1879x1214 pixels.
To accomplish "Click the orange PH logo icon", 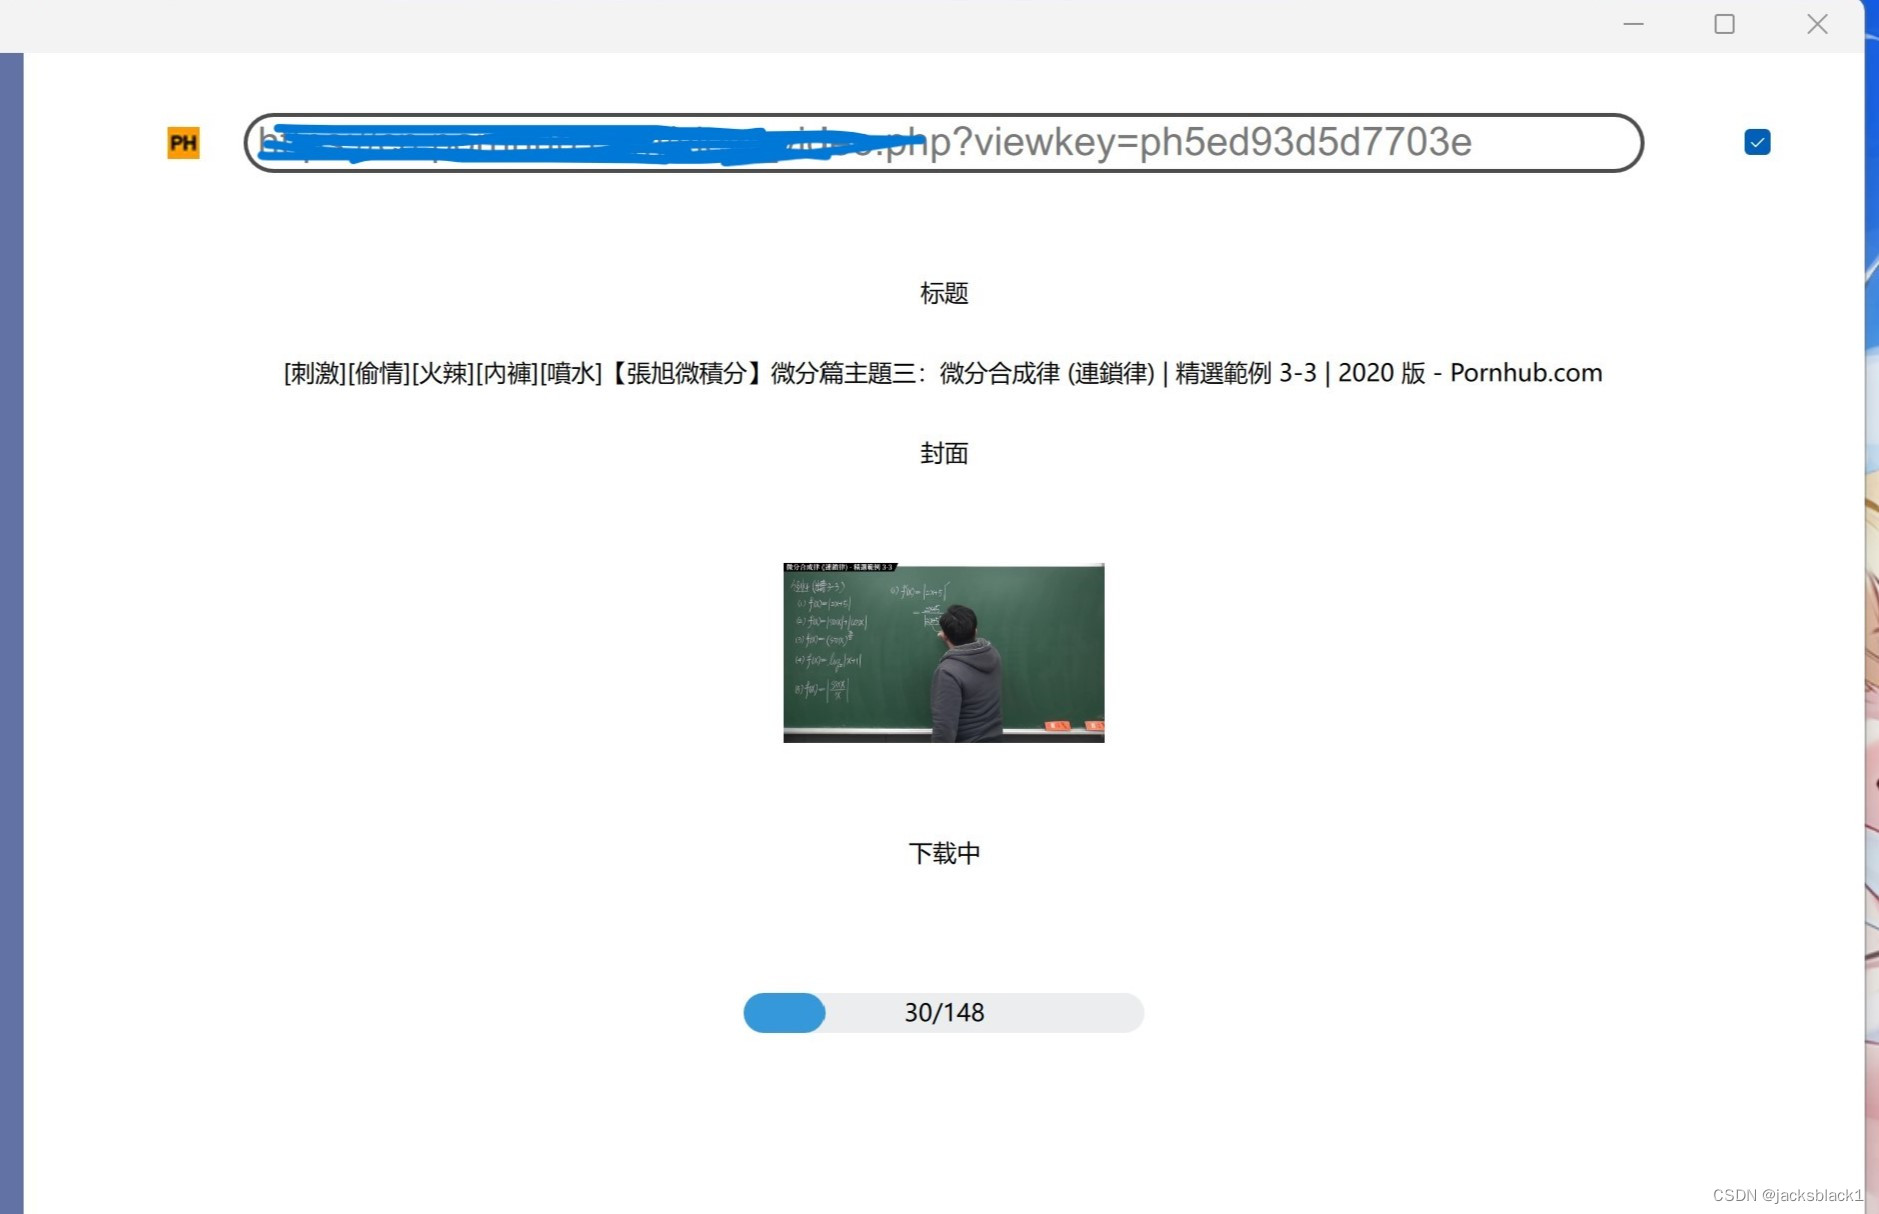I will point(183,143).
